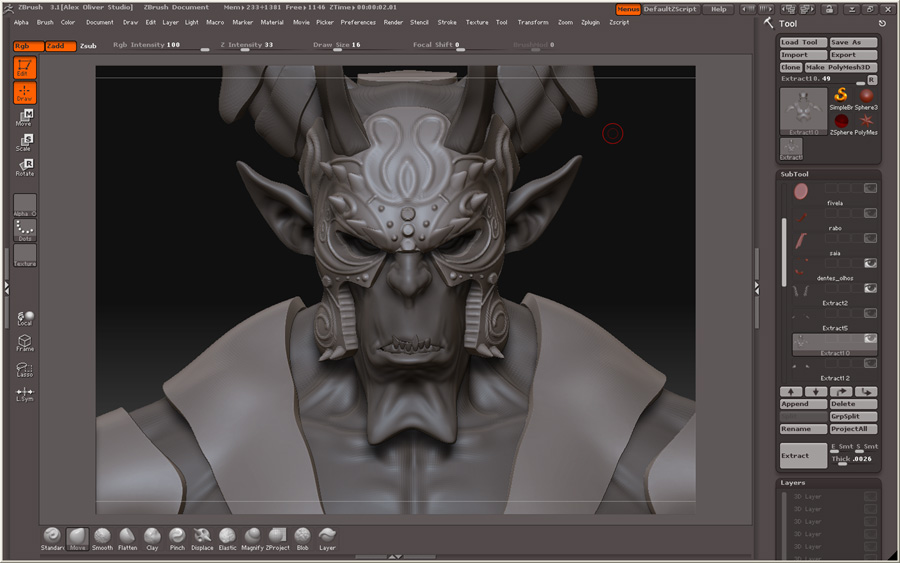Click Make PolyMesh3D button
The width and height of the screenshot is (900, 563).
point(841,67)
